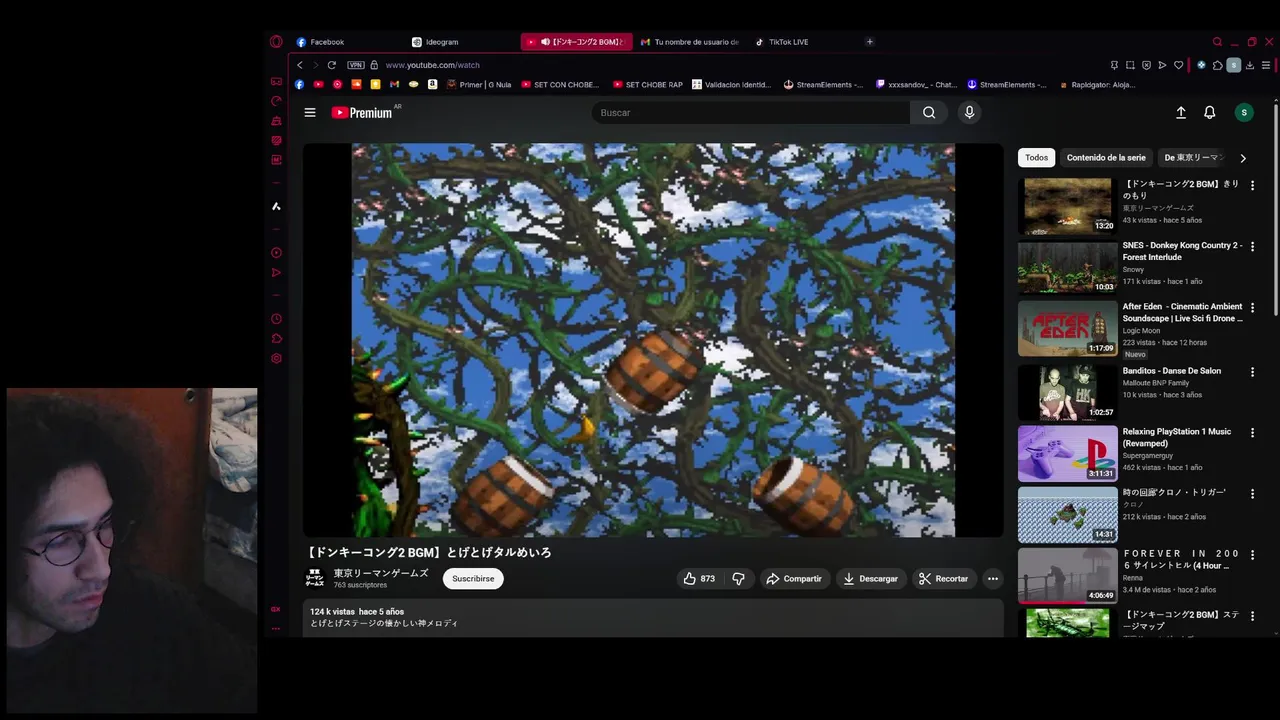Open SET CHOBE RAP bookmark
1280x720 pixels.
[648, 84]
